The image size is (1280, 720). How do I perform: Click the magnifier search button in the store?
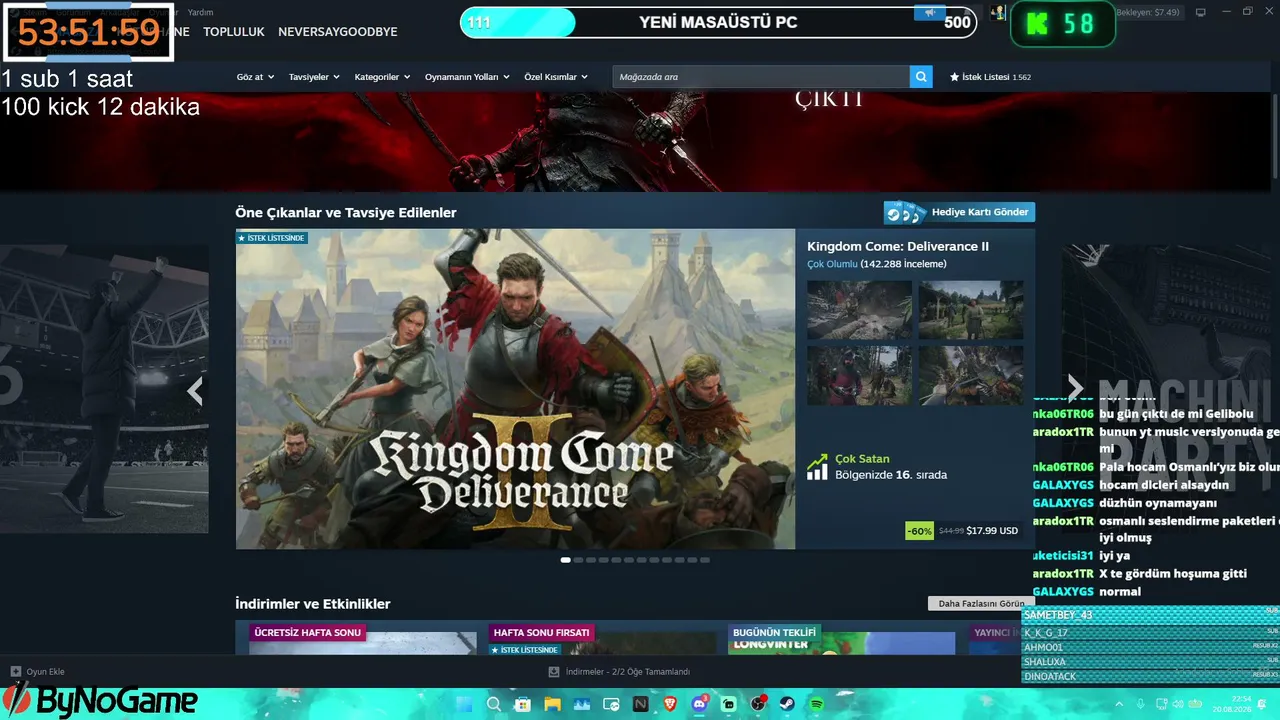tap(921, 77)
